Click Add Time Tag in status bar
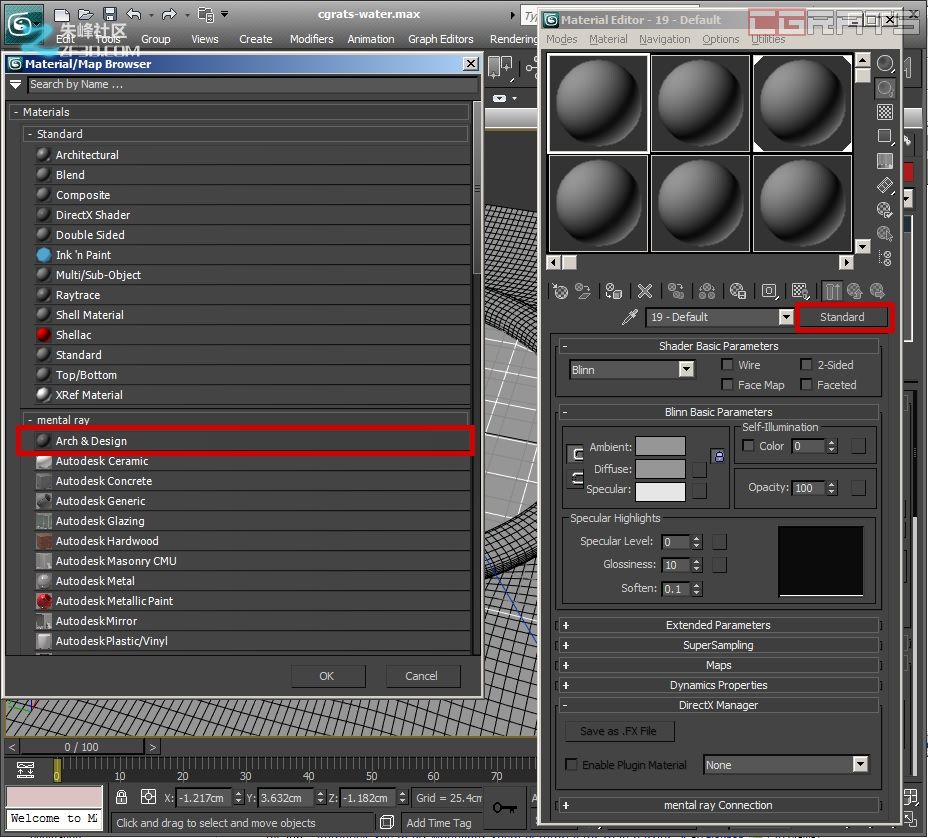Screen dimensions: 928x838 (439, 823)
